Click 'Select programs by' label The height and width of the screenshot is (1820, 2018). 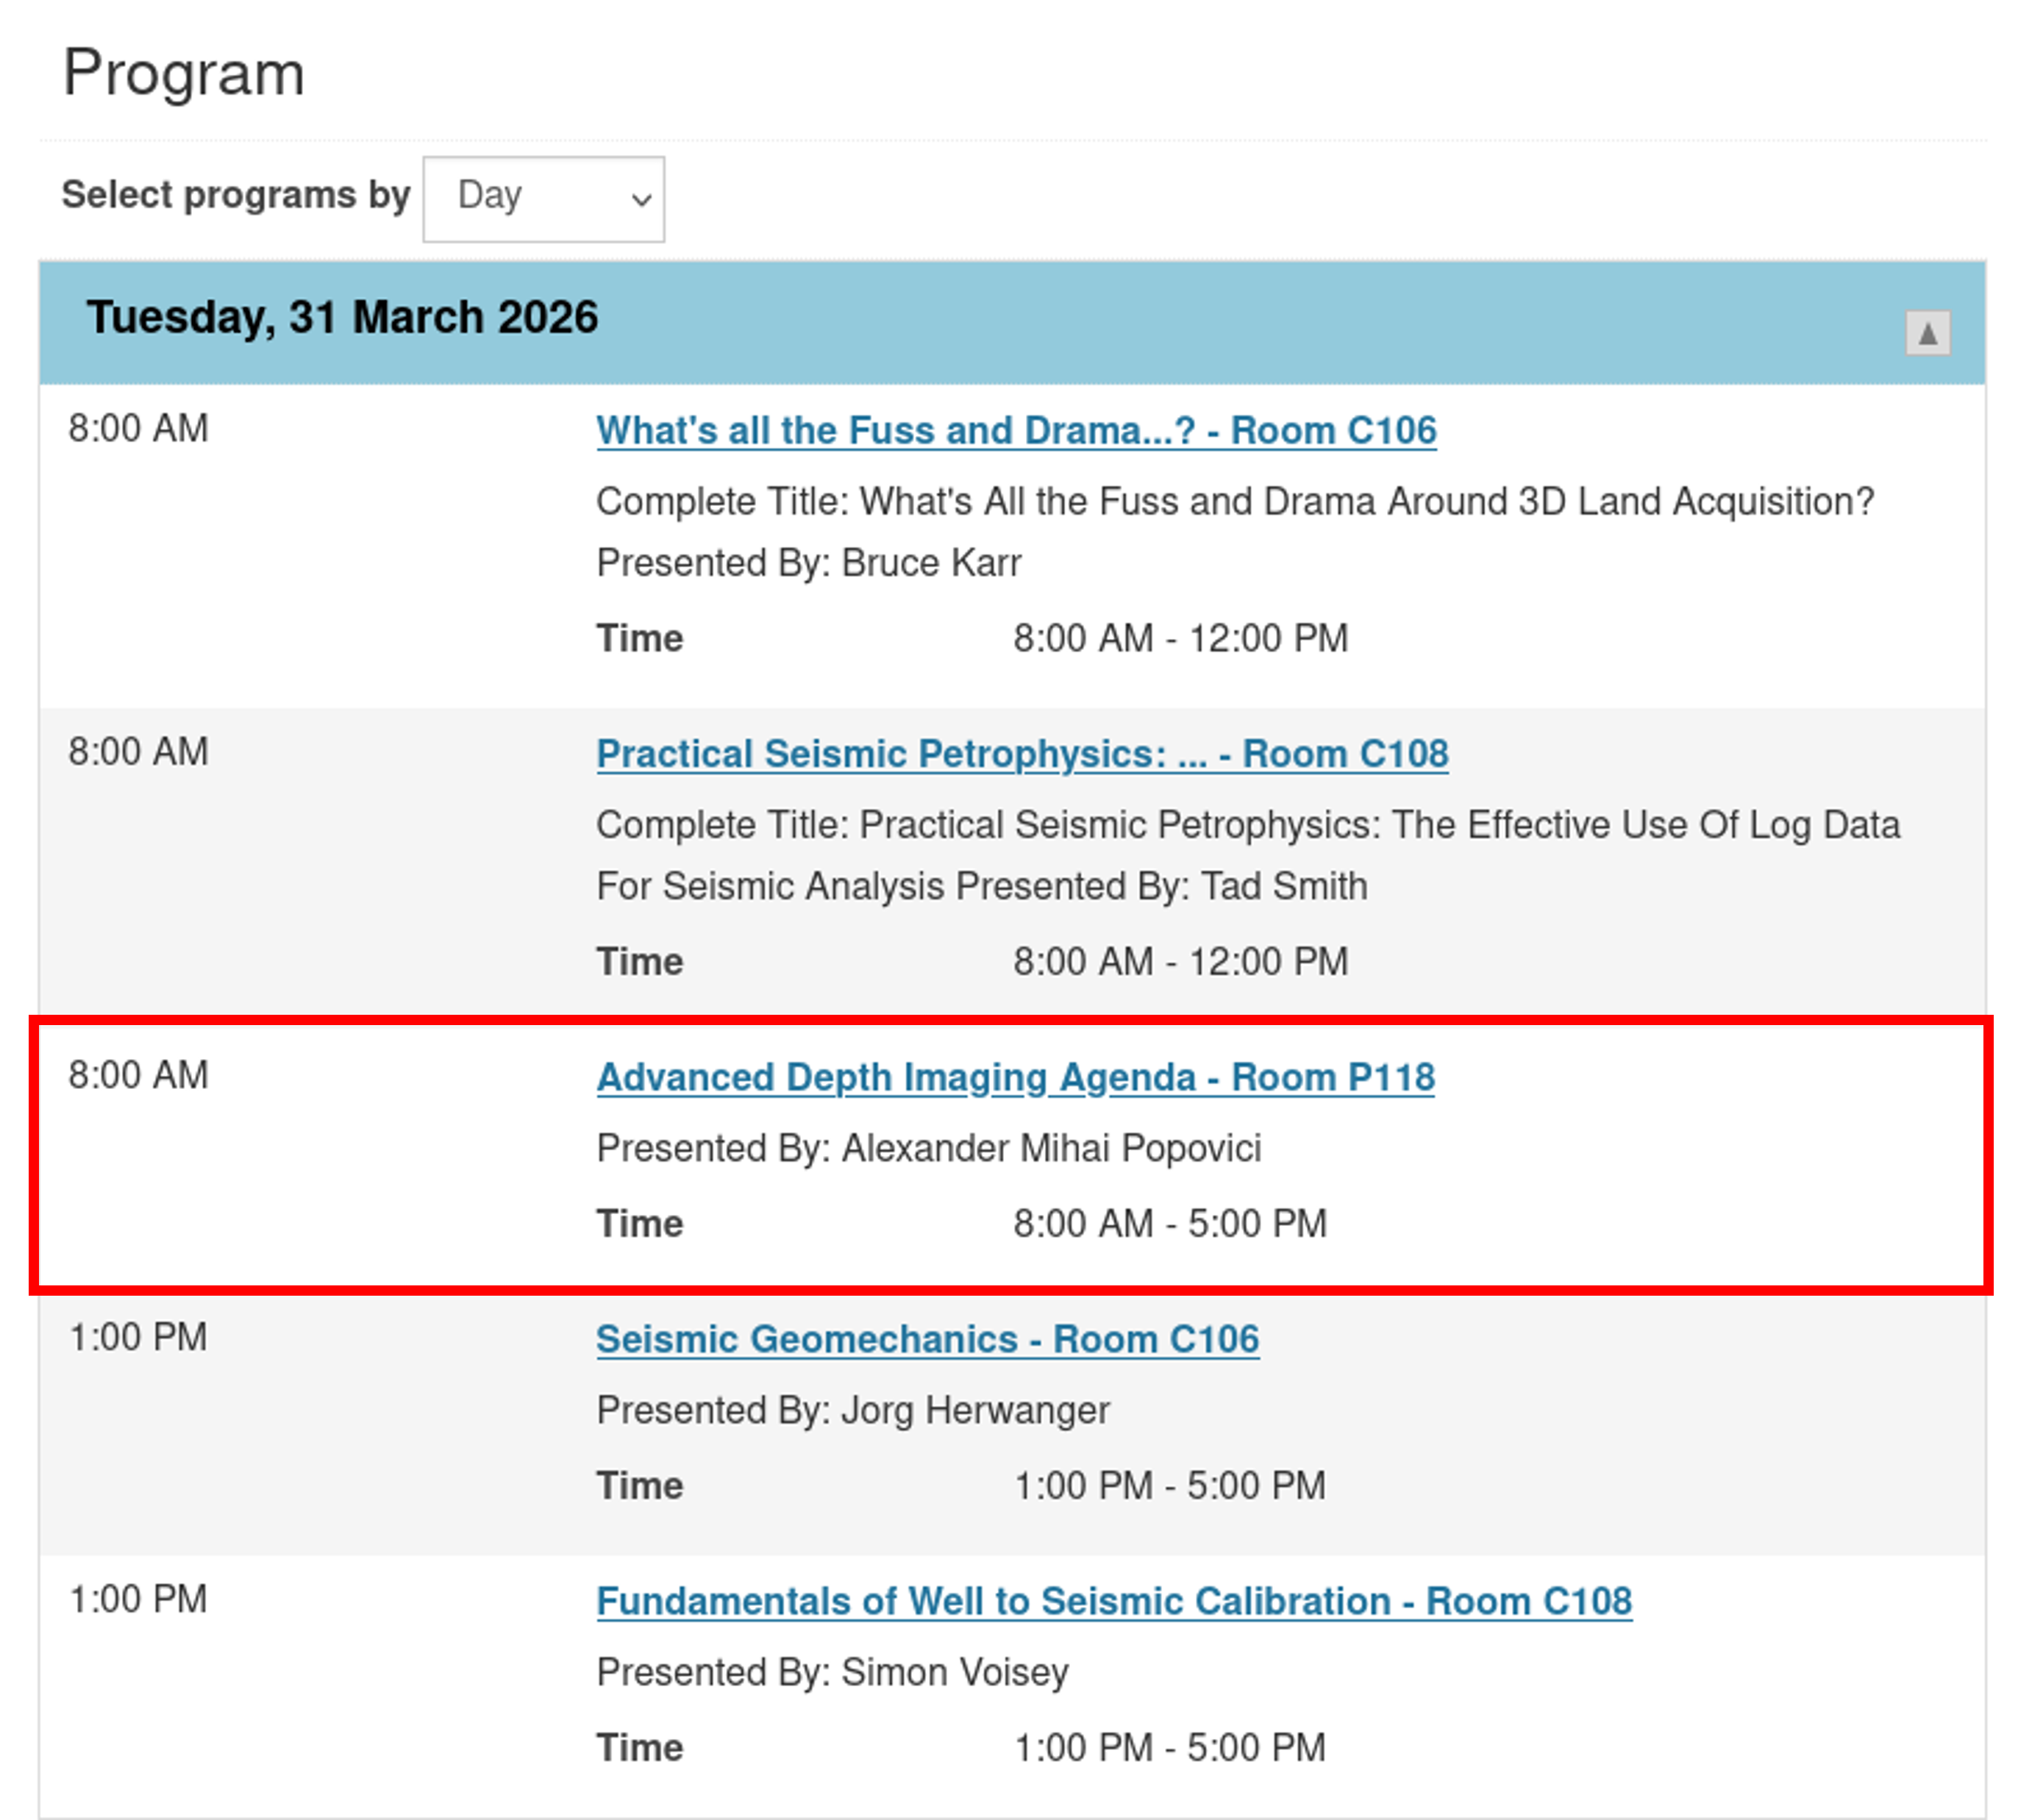[x=235, y=194]
